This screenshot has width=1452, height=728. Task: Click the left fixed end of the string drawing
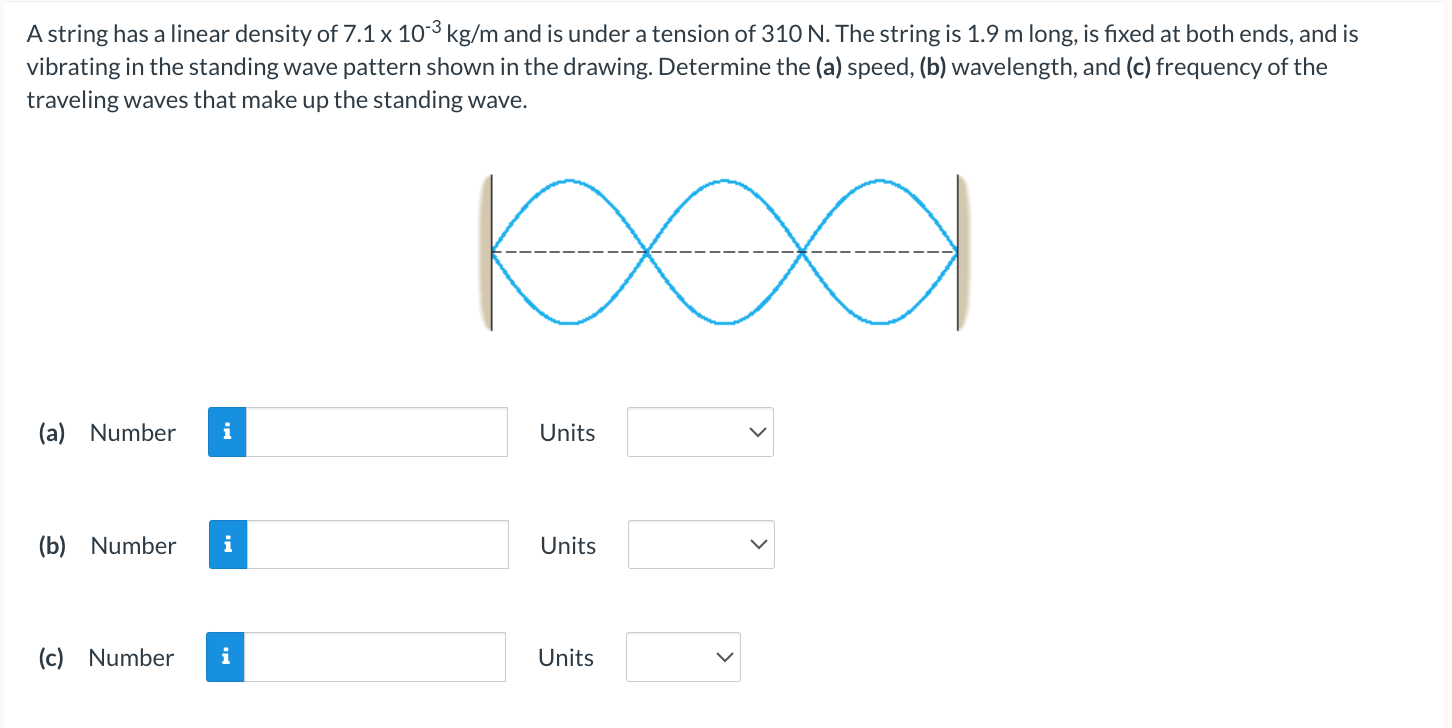492,250
